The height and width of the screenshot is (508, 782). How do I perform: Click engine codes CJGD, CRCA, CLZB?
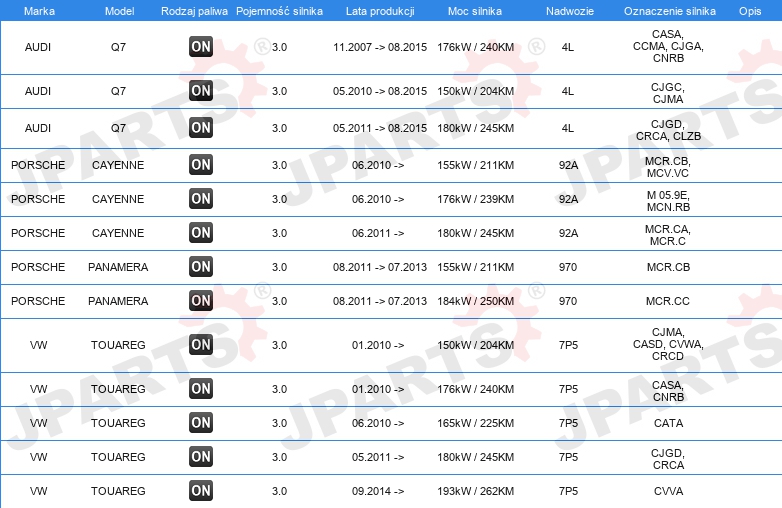668,130
